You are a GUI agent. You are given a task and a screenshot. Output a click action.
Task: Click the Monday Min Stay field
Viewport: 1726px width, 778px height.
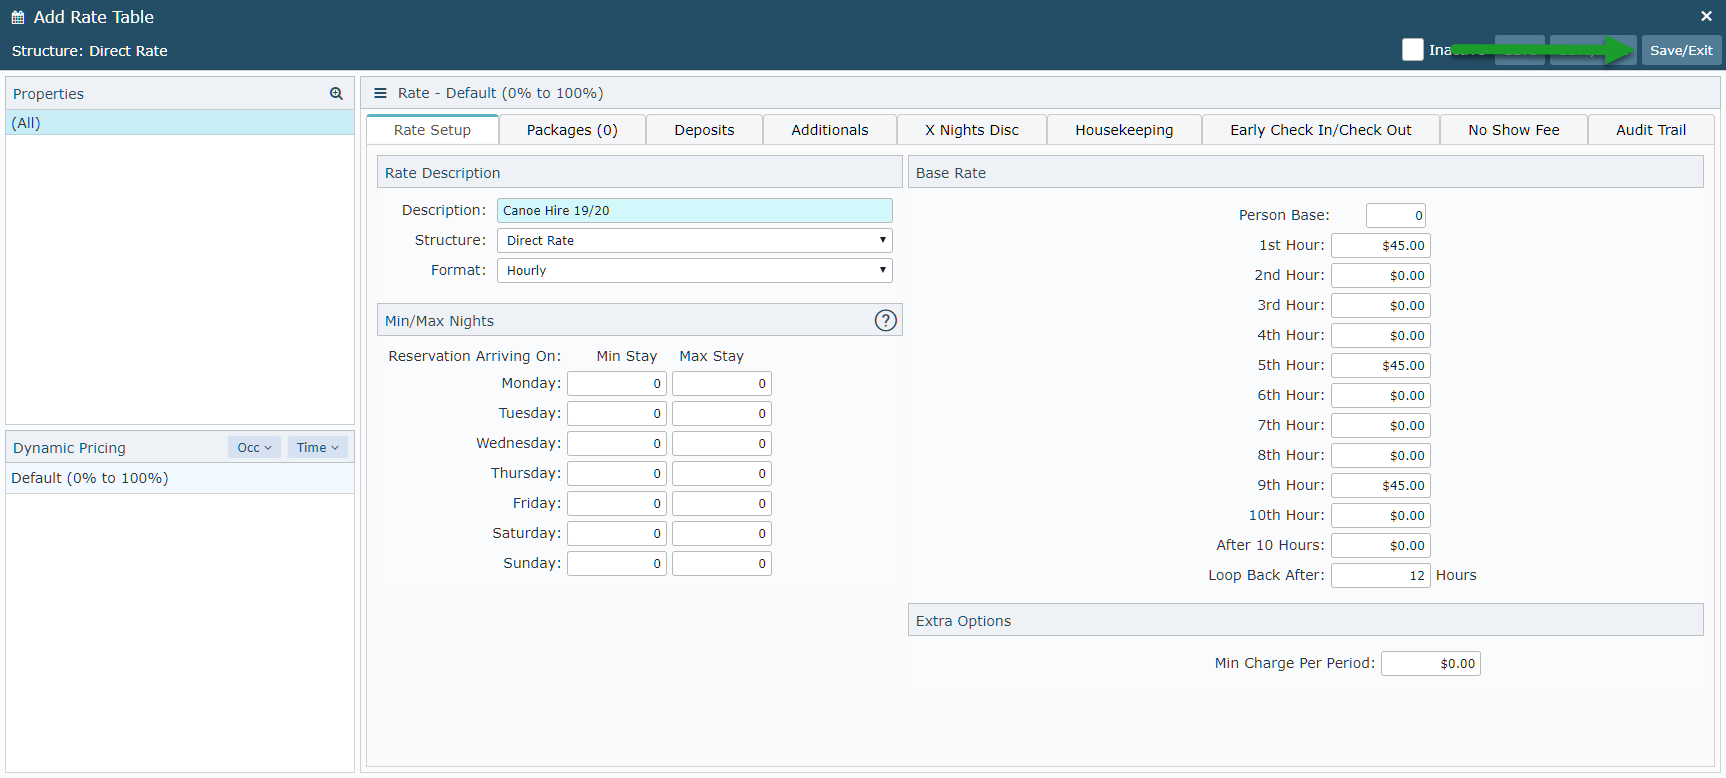coord(616,384)
